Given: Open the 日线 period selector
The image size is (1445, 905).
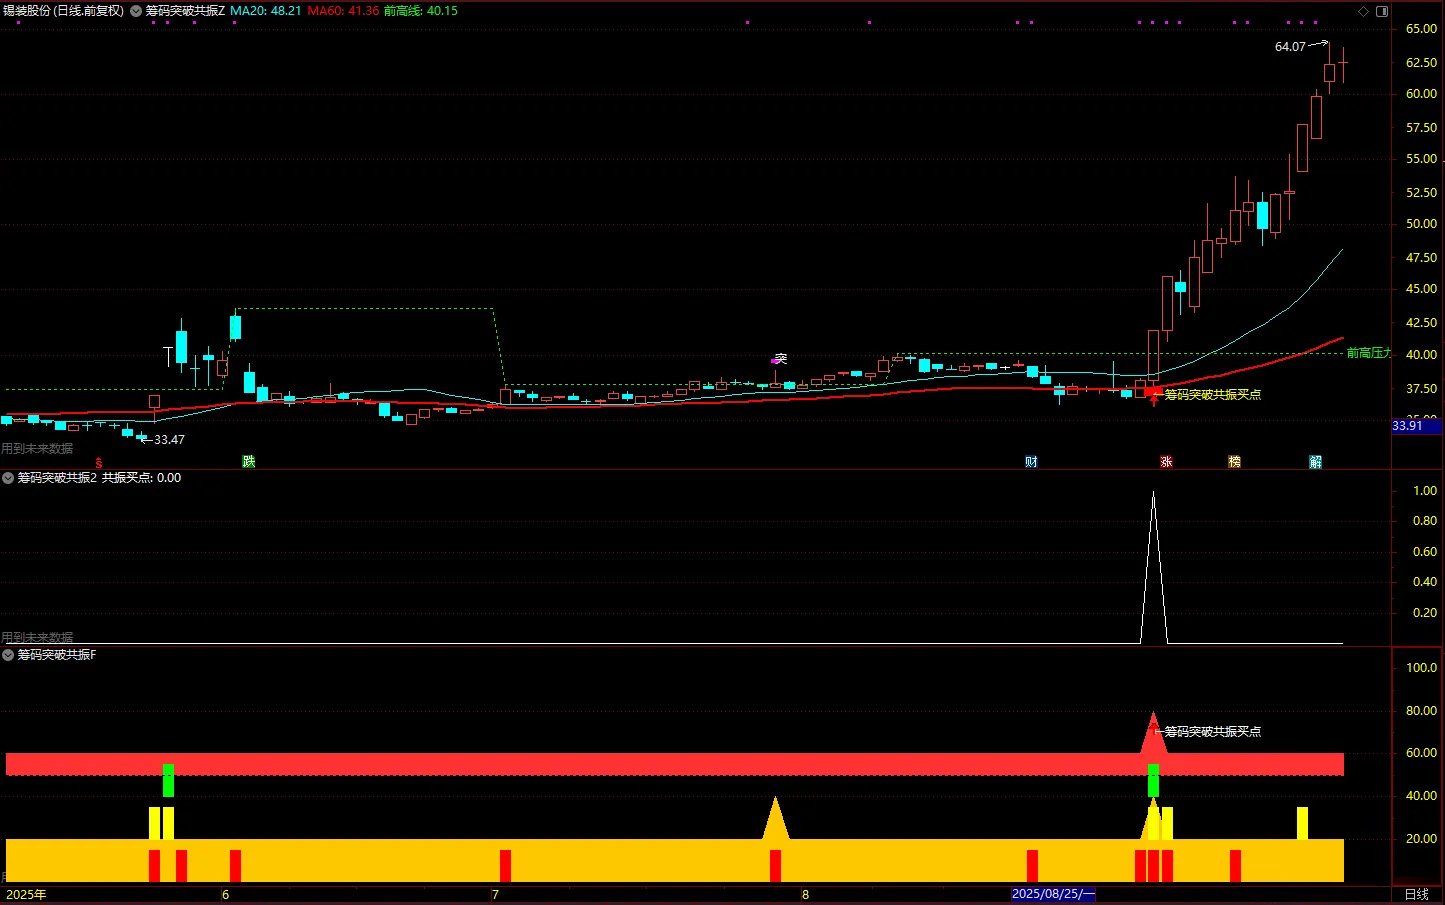Looking at the screenshot, I should pos(1416,894).
